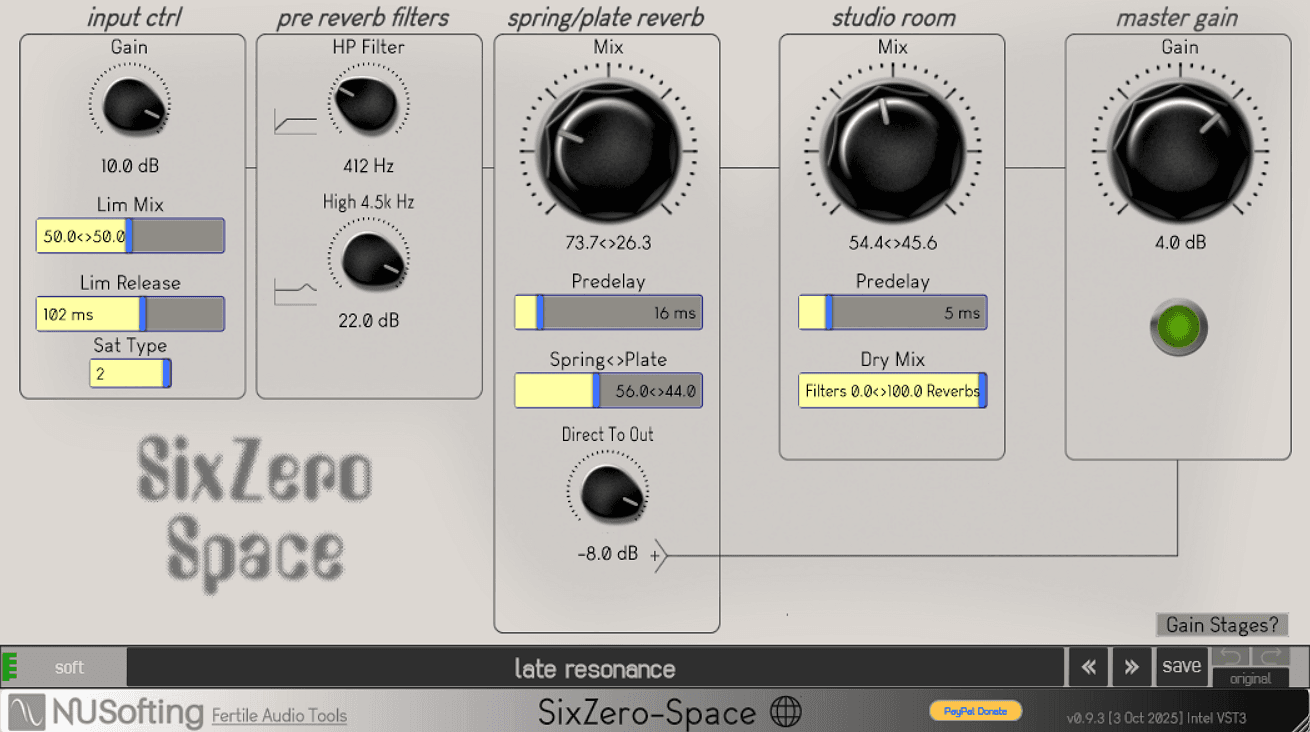Open the late resonance preset list

point(594,668)
